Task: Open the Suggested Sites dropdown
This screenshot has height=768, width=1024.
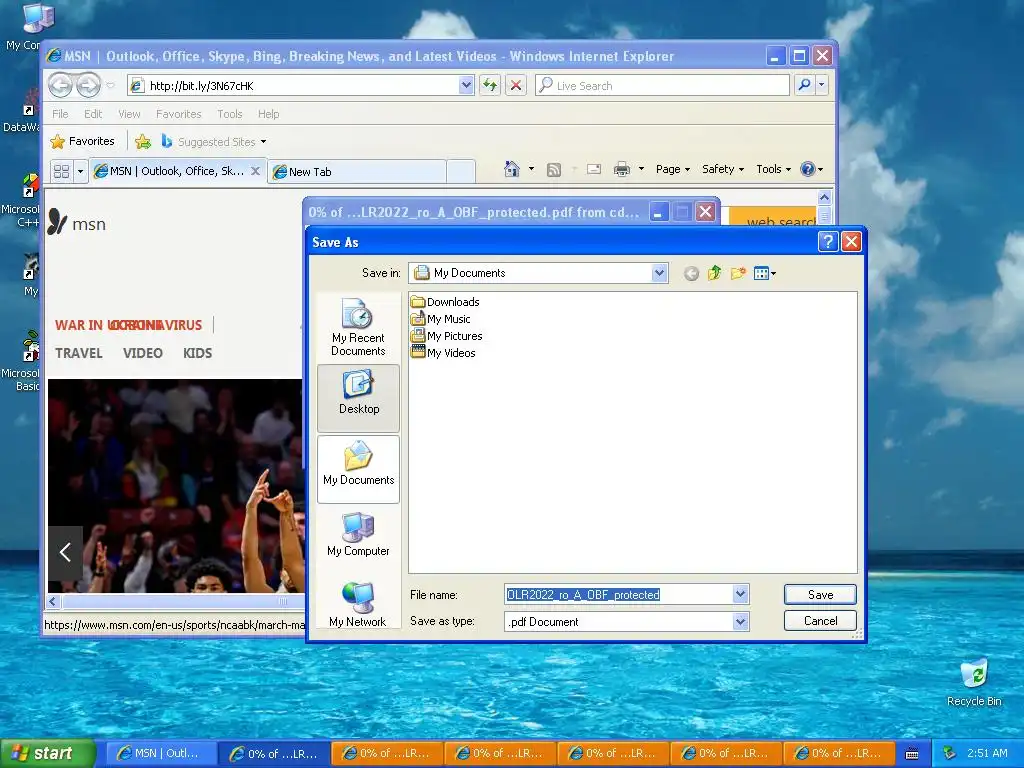Action: (222, 142)
